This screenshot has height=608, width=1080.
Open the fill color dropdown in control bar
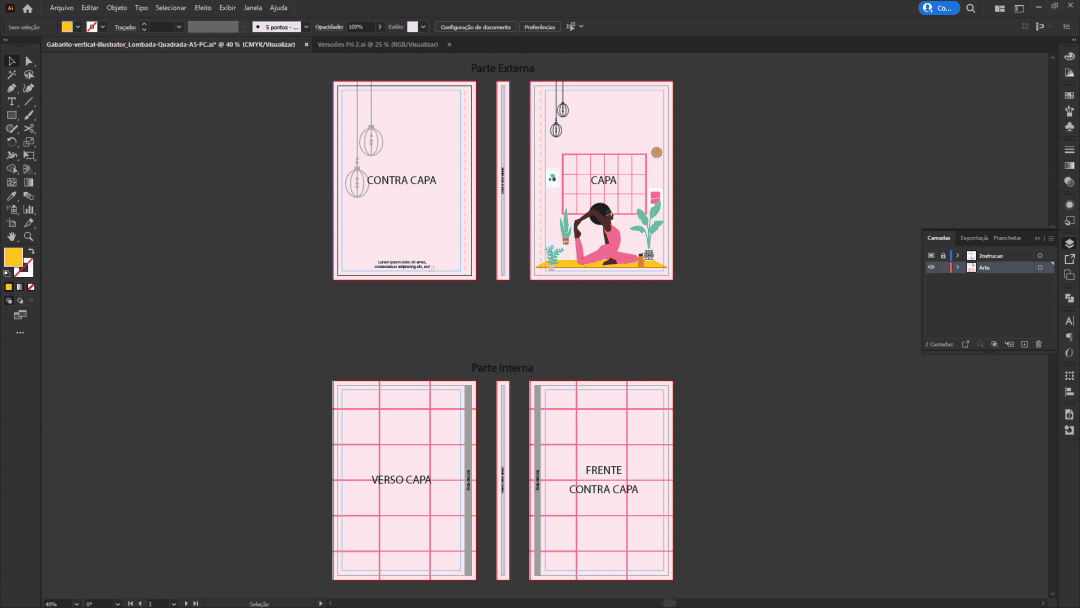(x=79, y=27)
